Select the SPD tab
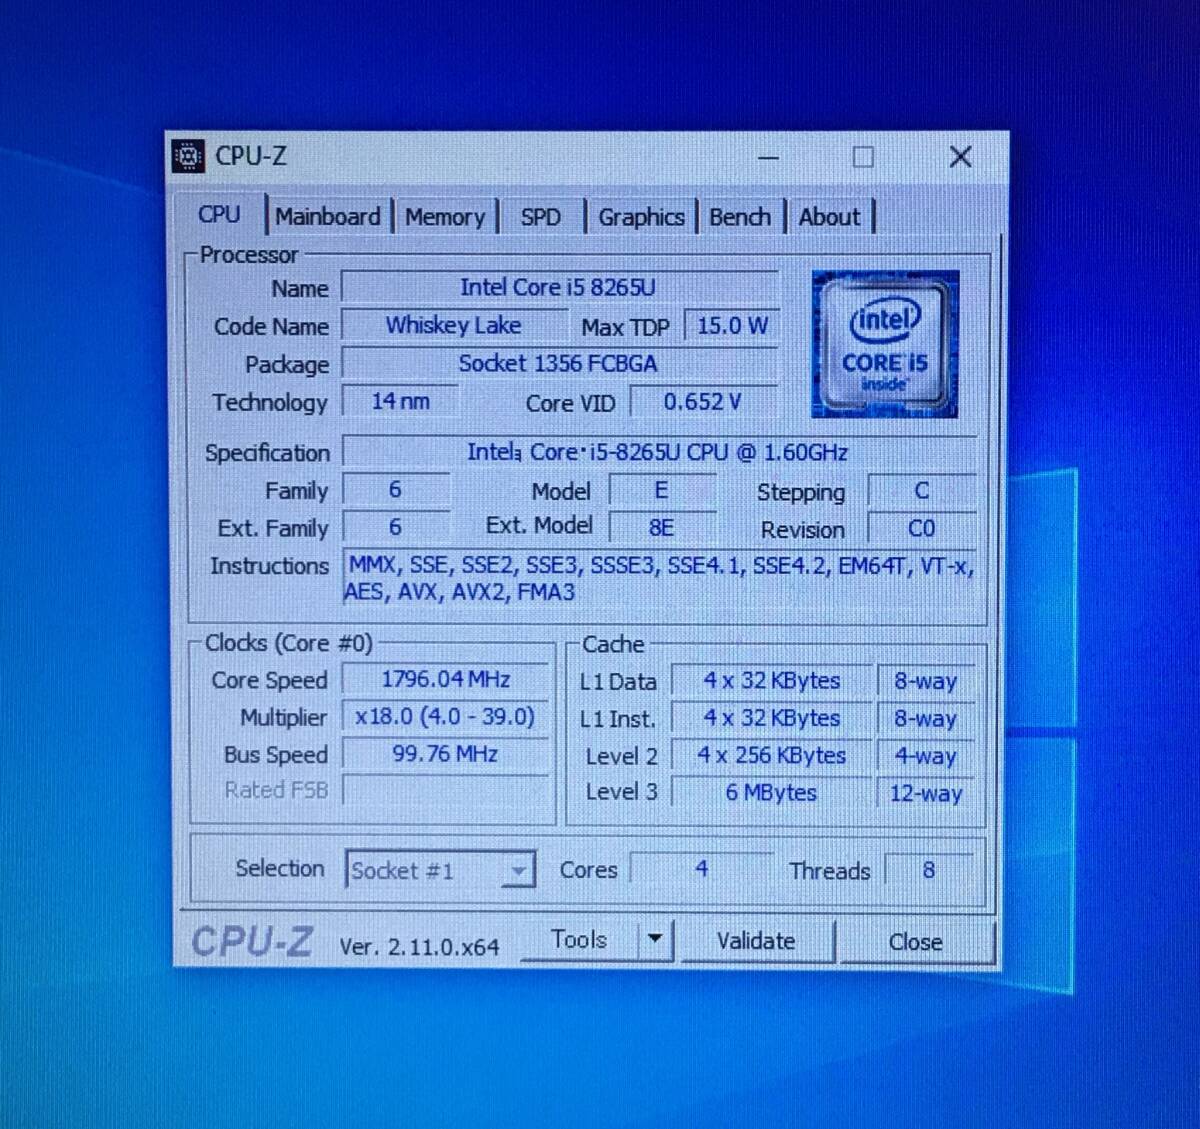The width and height of the screenshot is (1200, 1129). 541,216
